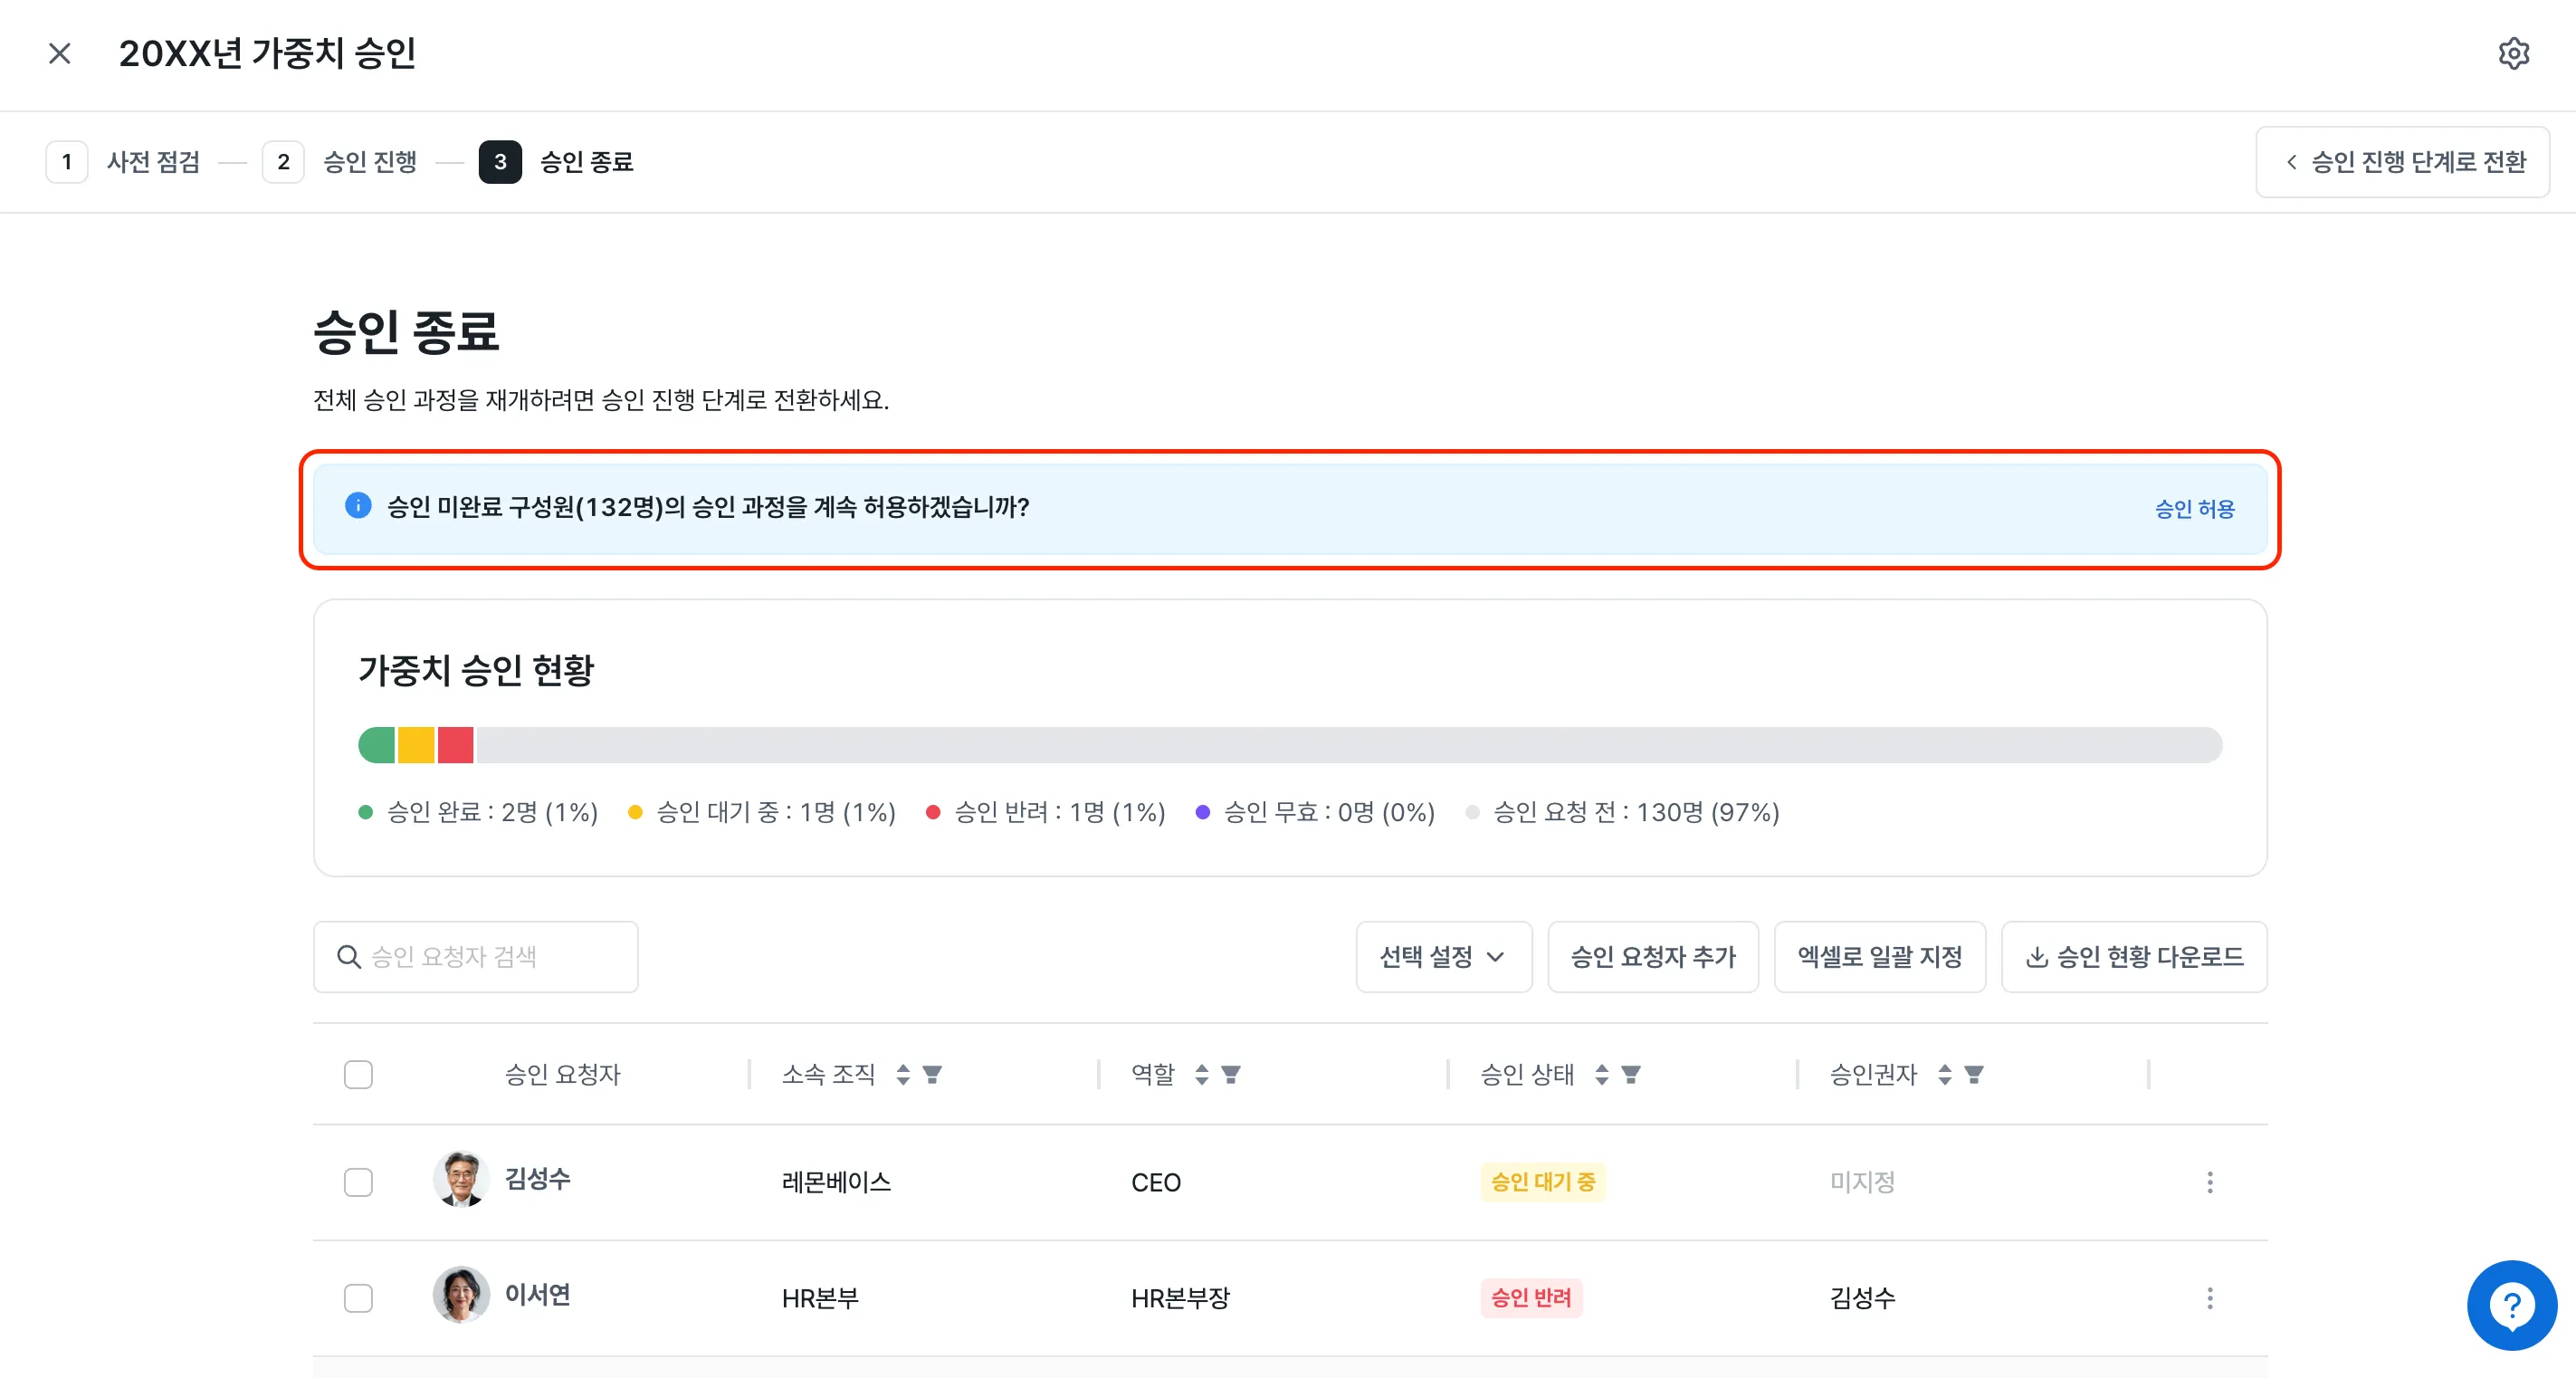The width and height of the screenshot is (2576, 1378).
Task: Click legend item 승인 요청 전 : 130명
Action: pos(1622,812)
